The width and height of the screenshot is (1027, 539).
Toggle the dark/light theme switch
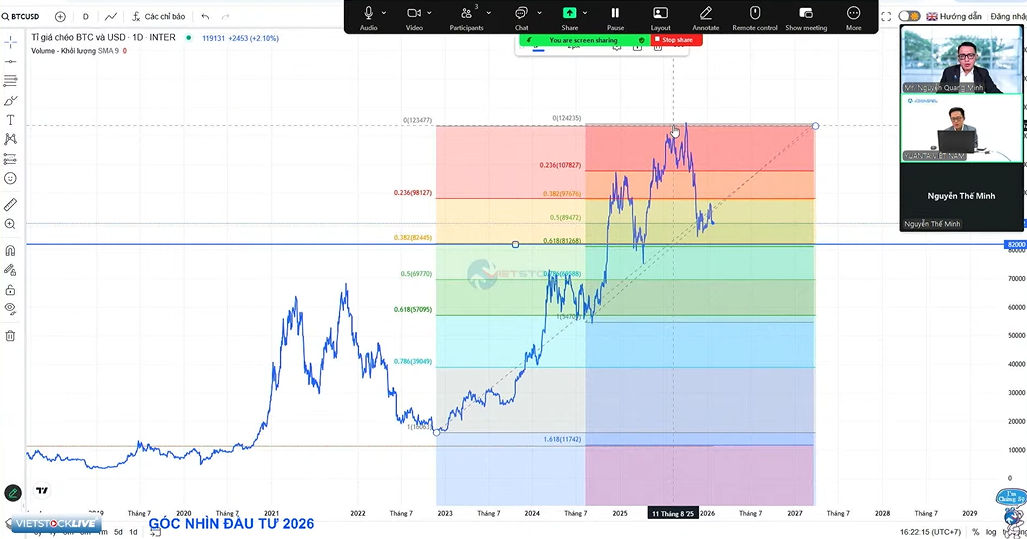pos(909,16)
